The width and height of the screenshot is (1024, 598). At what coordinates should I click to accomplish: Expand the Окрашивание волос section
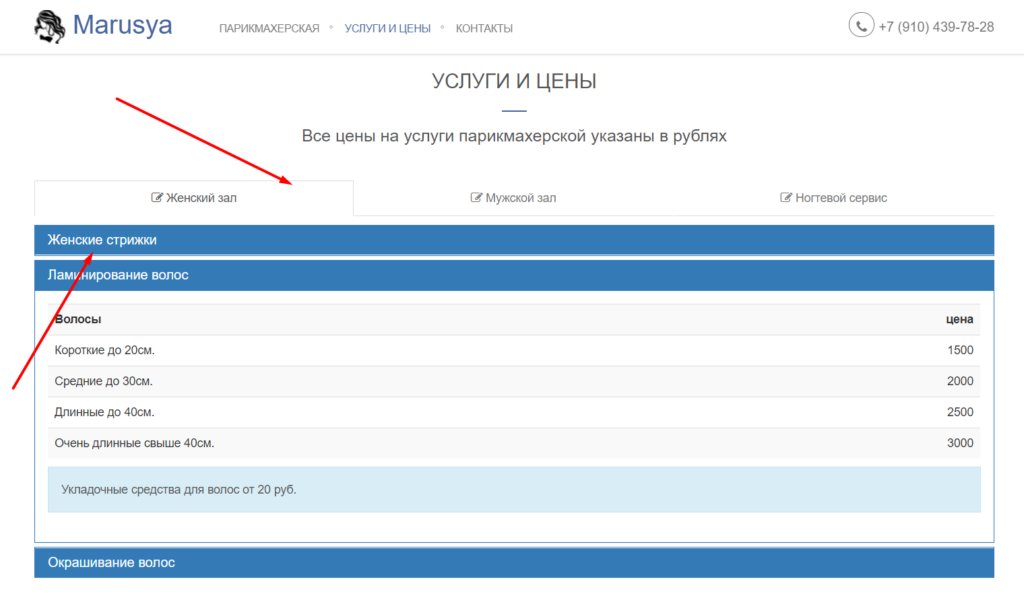(514, 562)
